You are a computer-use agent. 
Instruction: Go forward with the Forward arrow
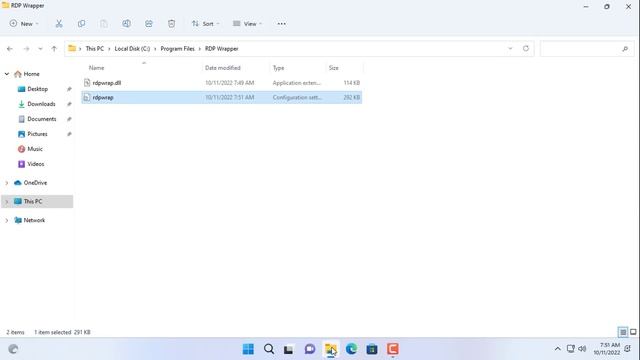point(26,49)
